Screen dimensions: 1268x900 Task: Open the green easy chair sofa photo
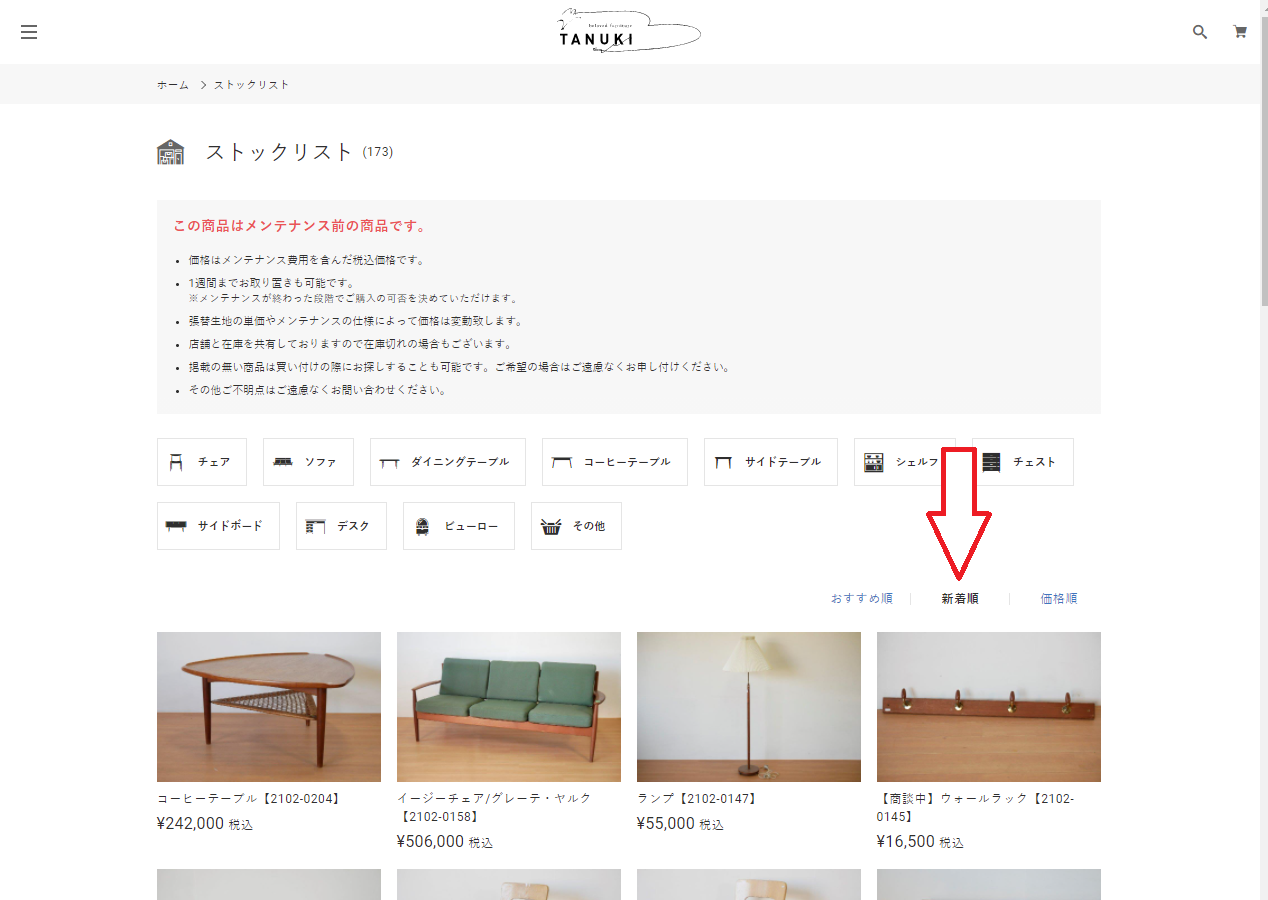click(508, 706)
